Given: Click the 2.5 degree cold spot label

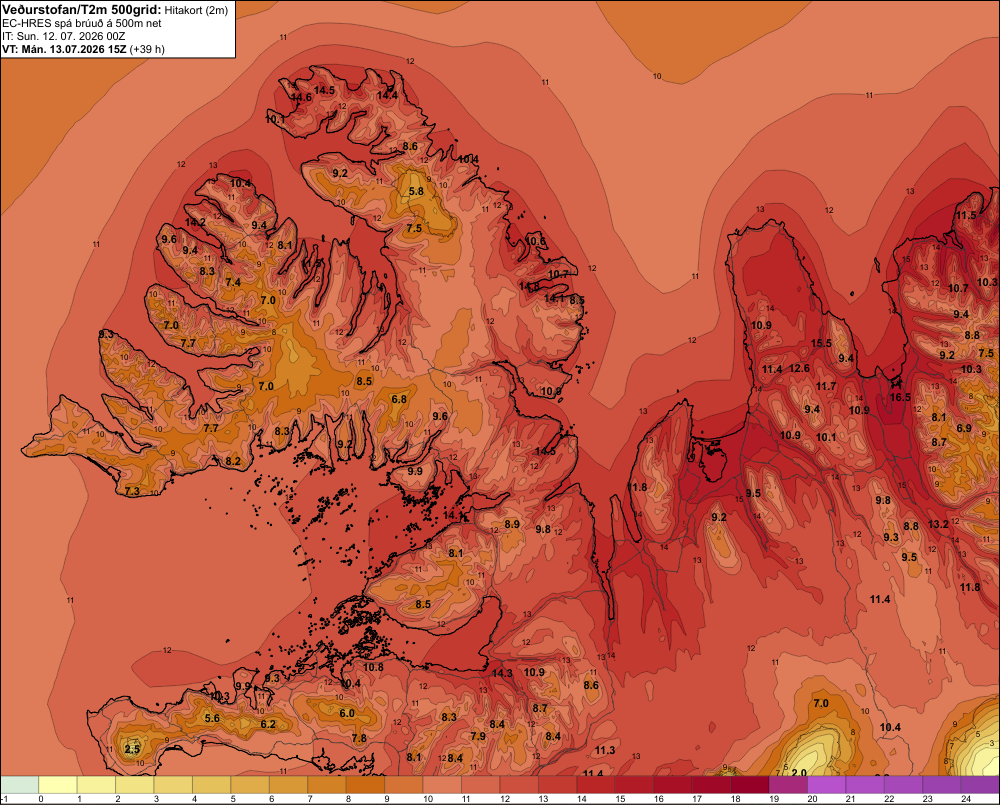Looking at the screenshot, I should [132, 749].
